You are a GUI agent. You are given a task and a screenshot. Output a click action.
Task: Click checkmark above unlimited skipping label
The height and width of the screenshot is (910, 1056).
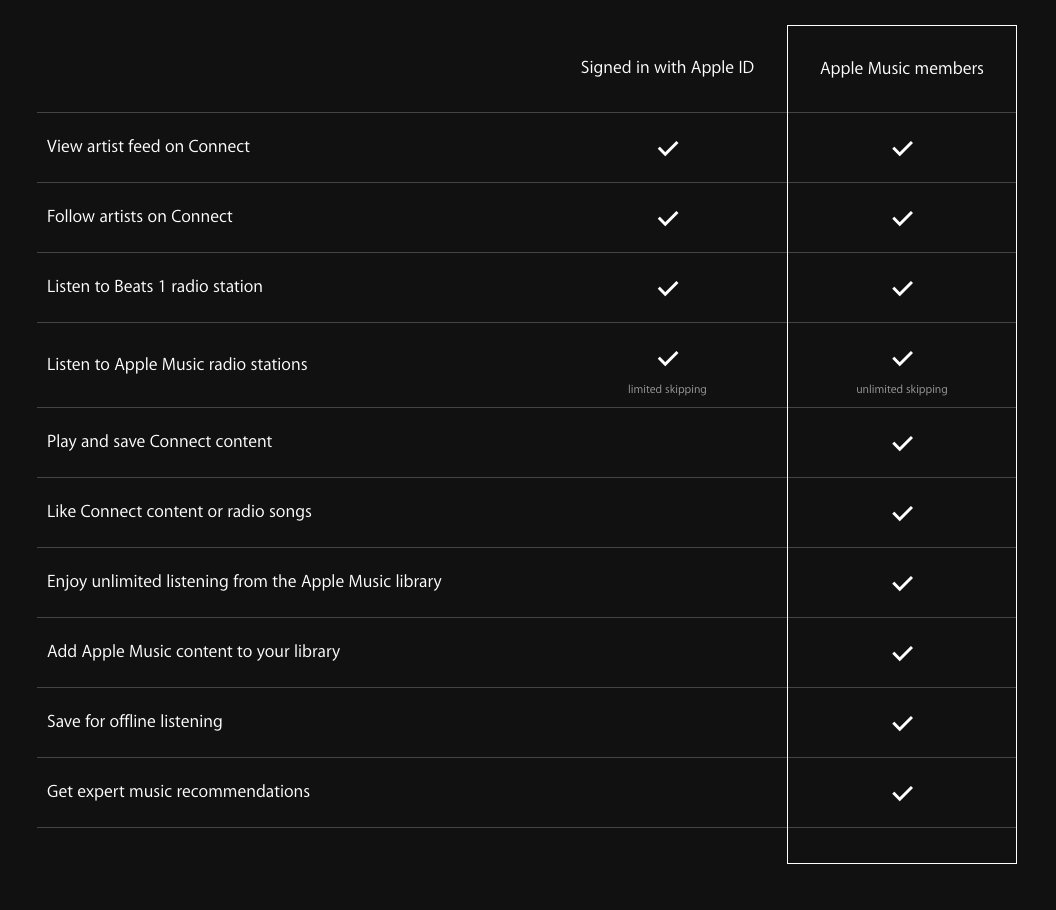click(x=902, y=358)
